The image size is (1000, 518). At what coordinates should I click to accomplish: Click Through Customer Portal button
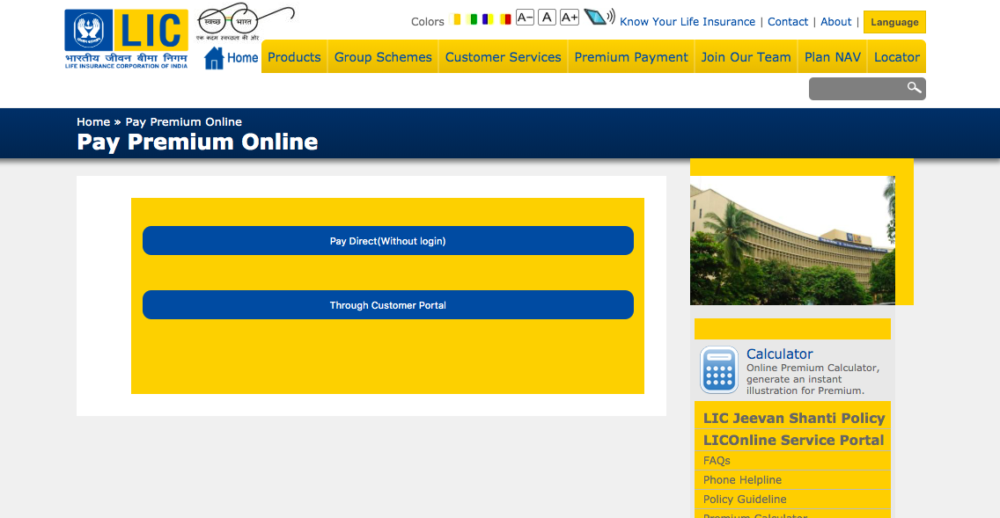(388, 305)
